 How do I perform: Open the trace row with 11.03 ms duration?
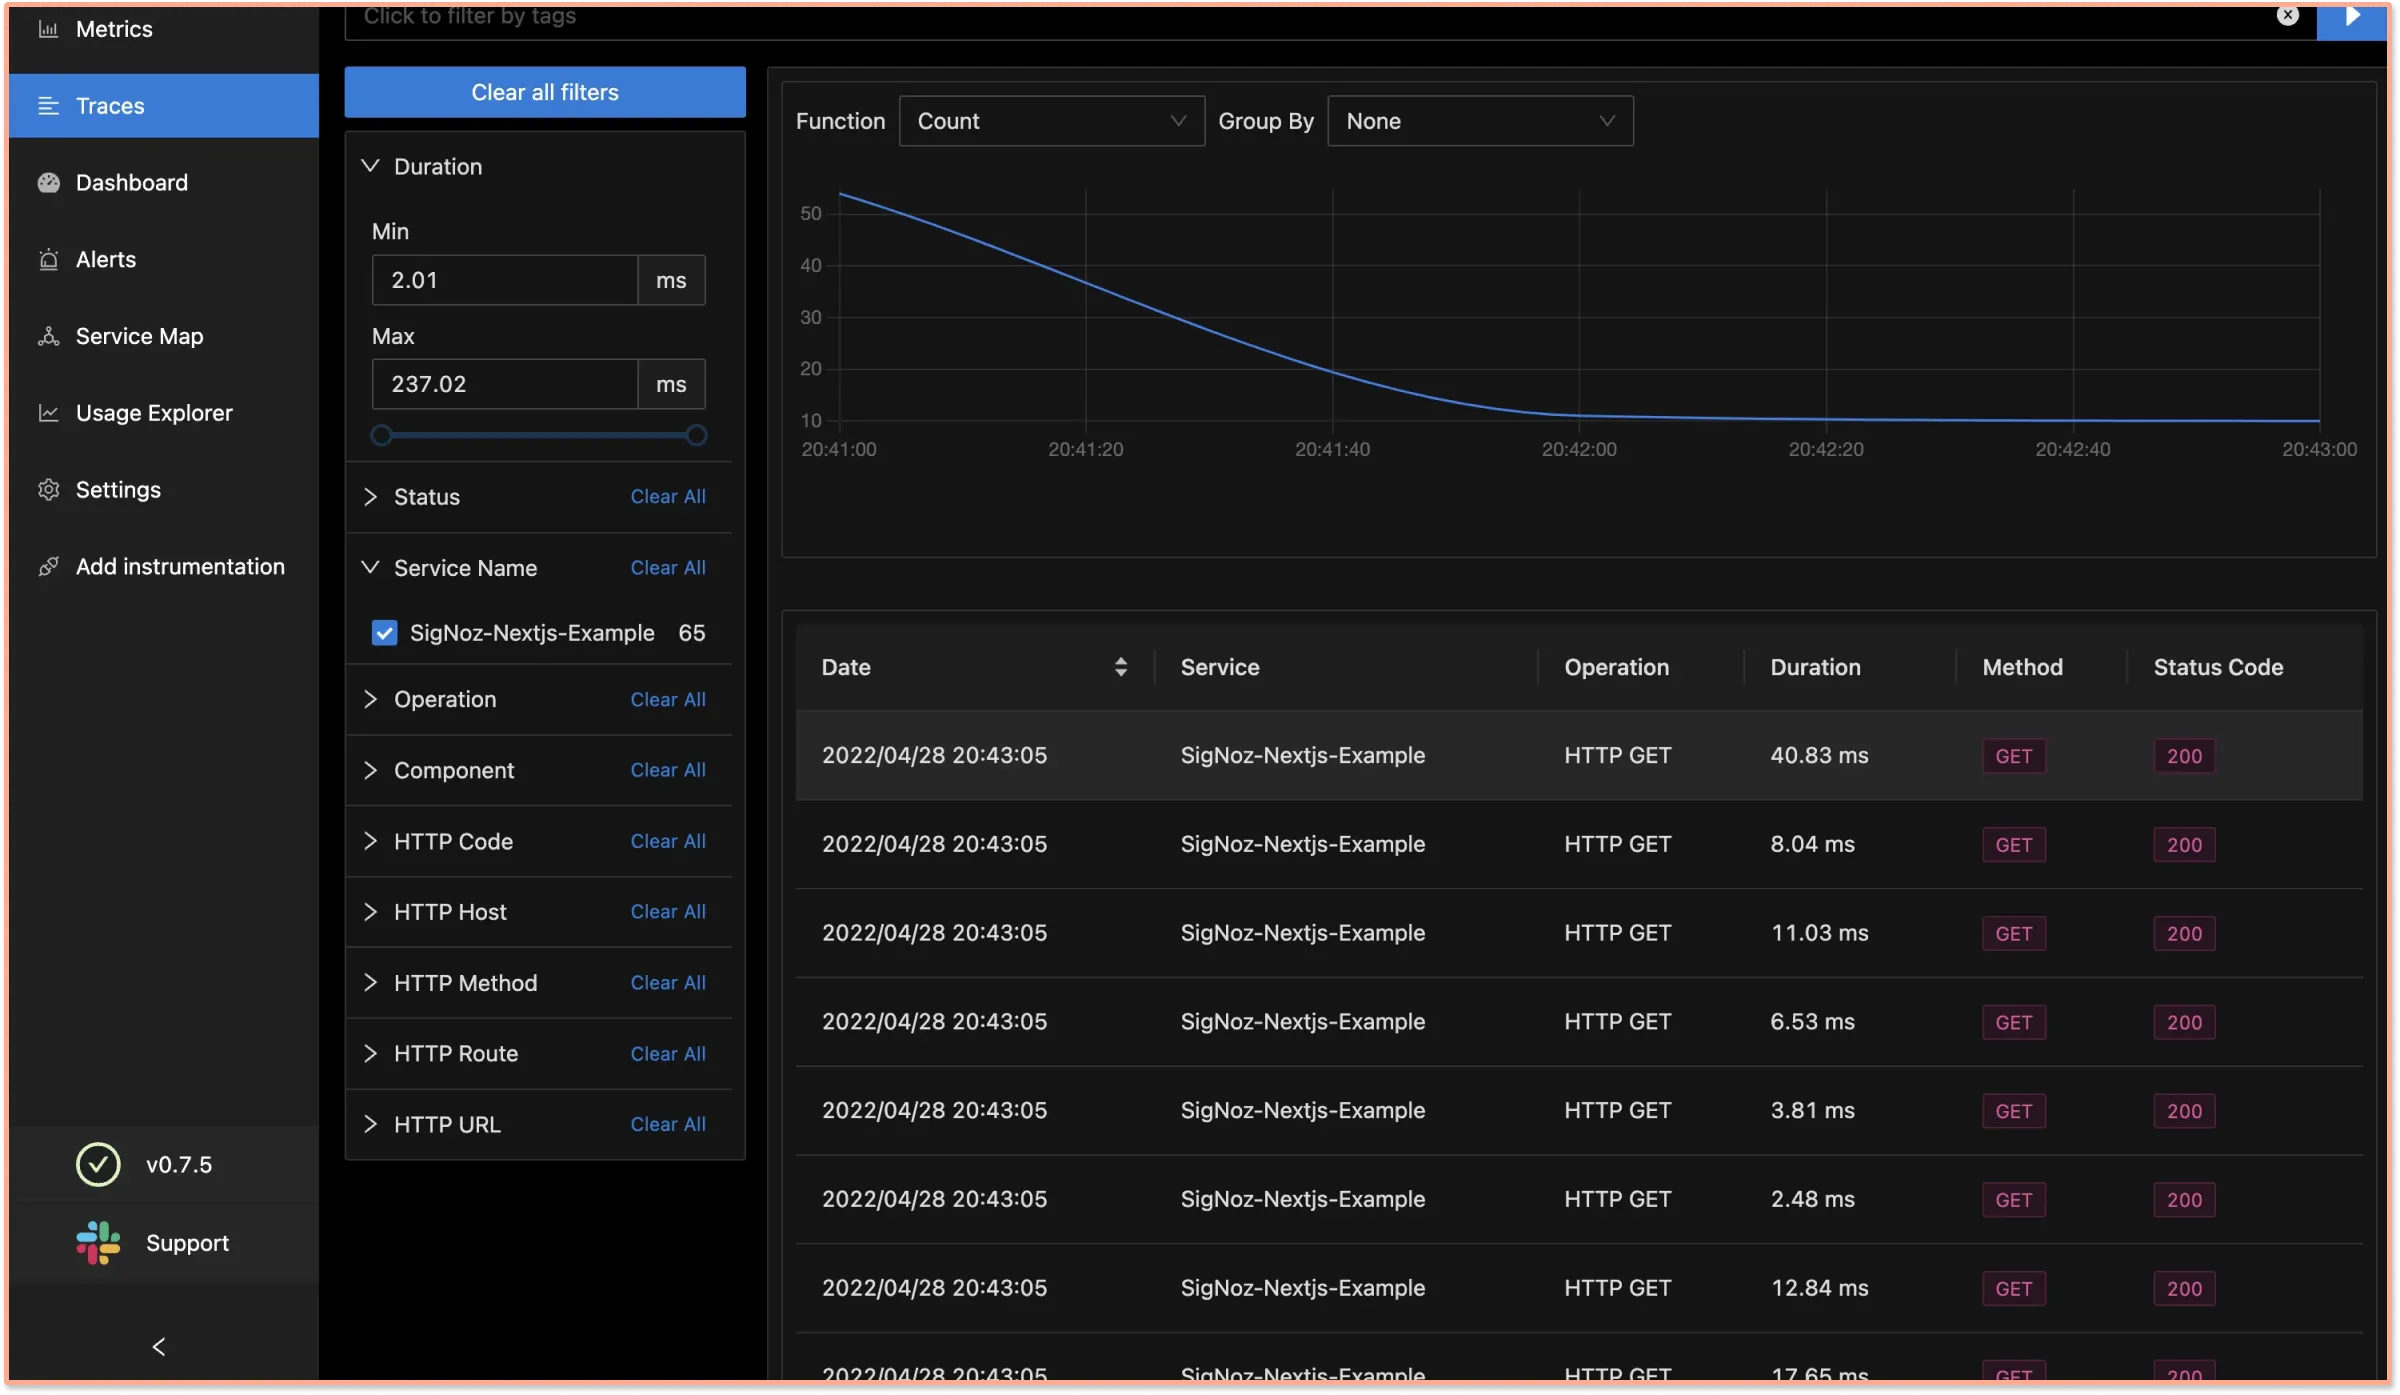pyautogui.click(x=1579, y=934)
